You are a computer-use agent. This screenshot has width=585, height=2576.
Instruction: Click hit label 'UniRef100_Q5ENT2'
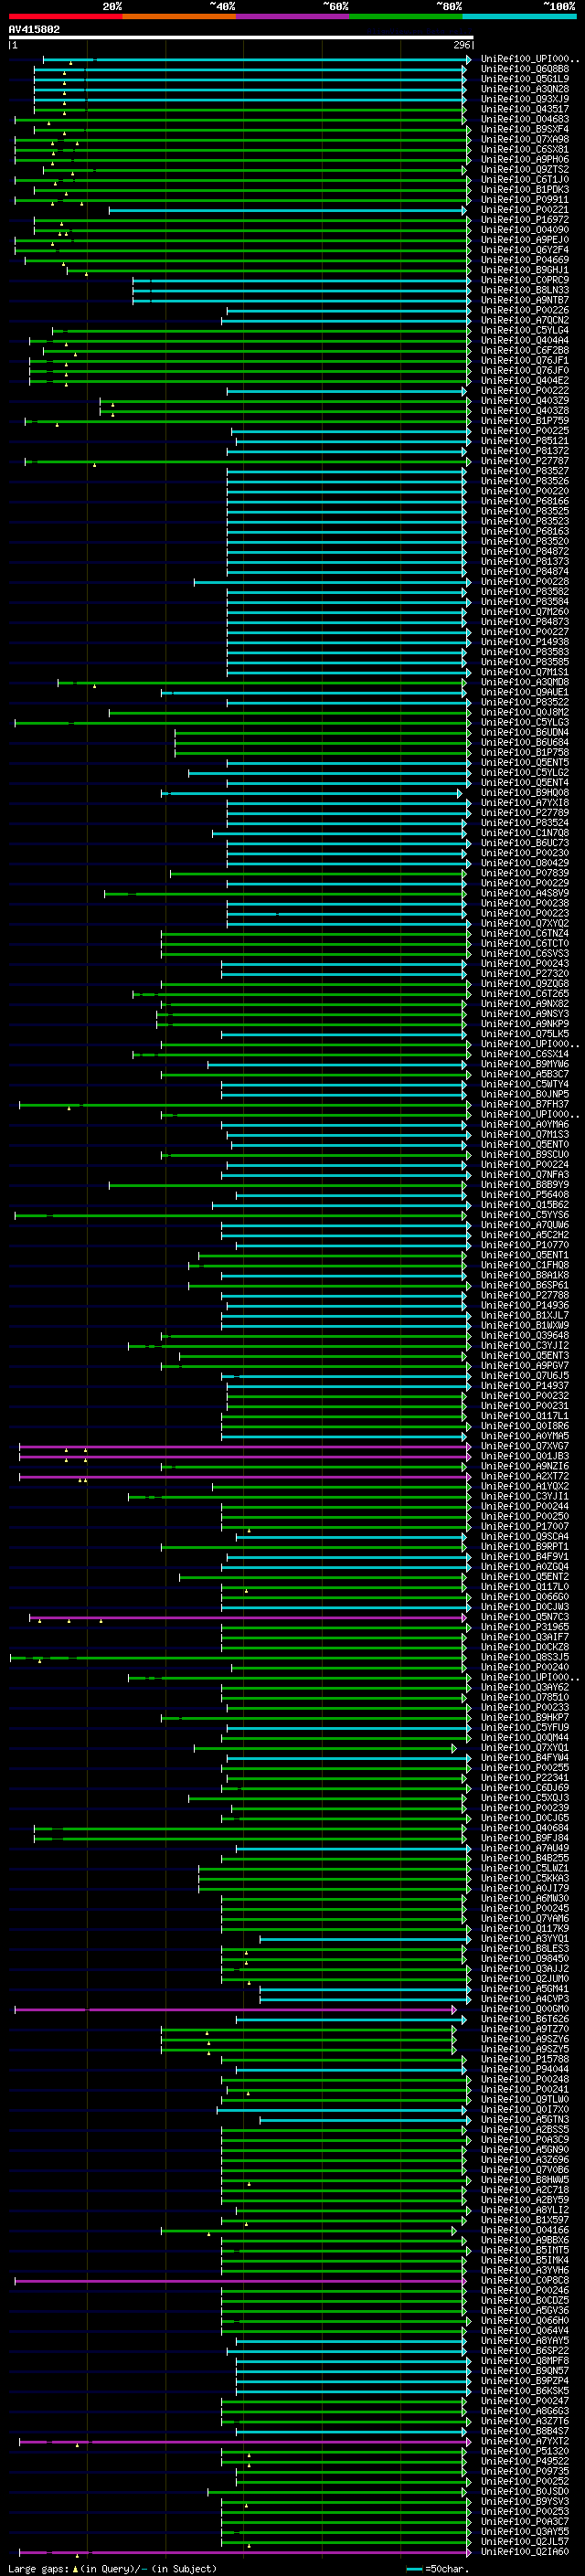(x=525, y=1577)
